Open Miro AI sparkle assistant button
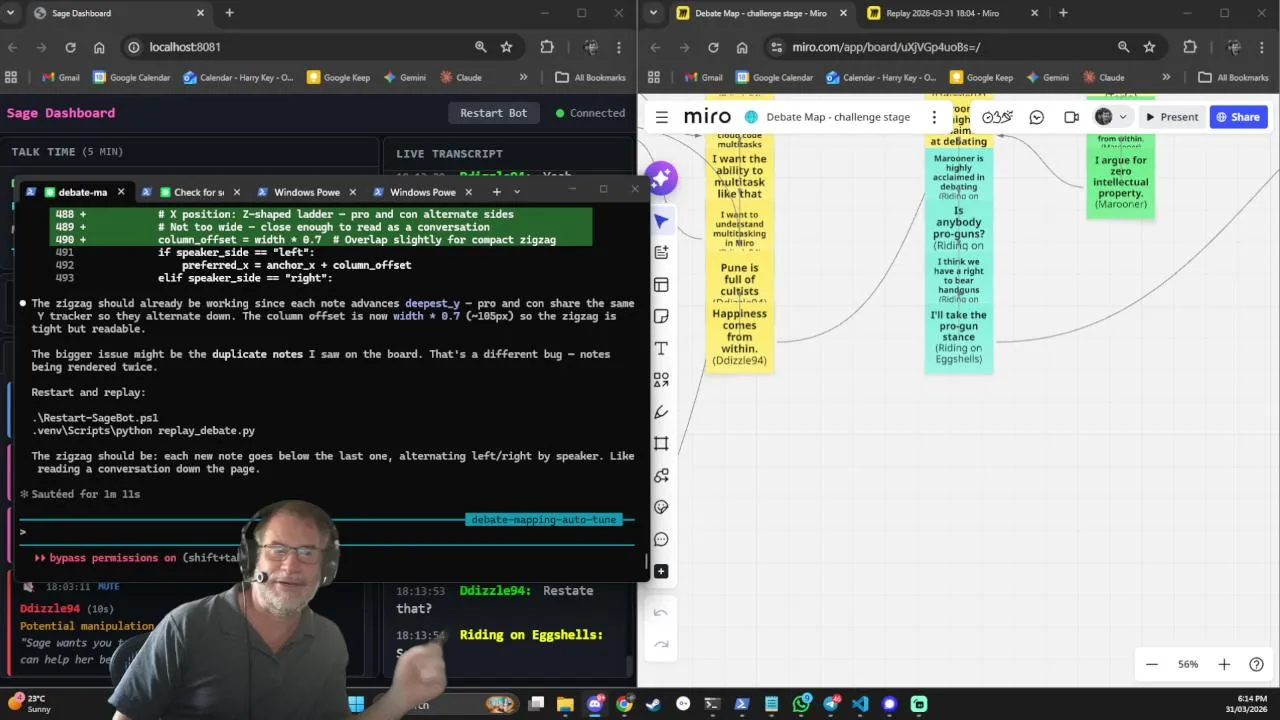 pos(661,178)
